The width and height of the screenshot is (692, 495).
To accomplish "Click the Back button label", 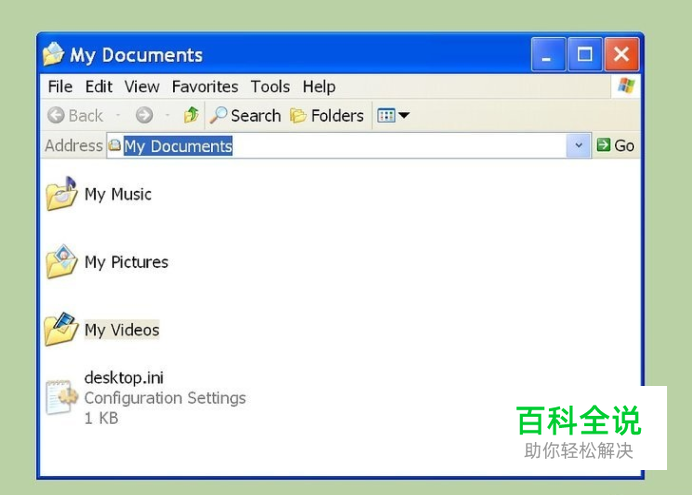I will click(x=86, y=116).
